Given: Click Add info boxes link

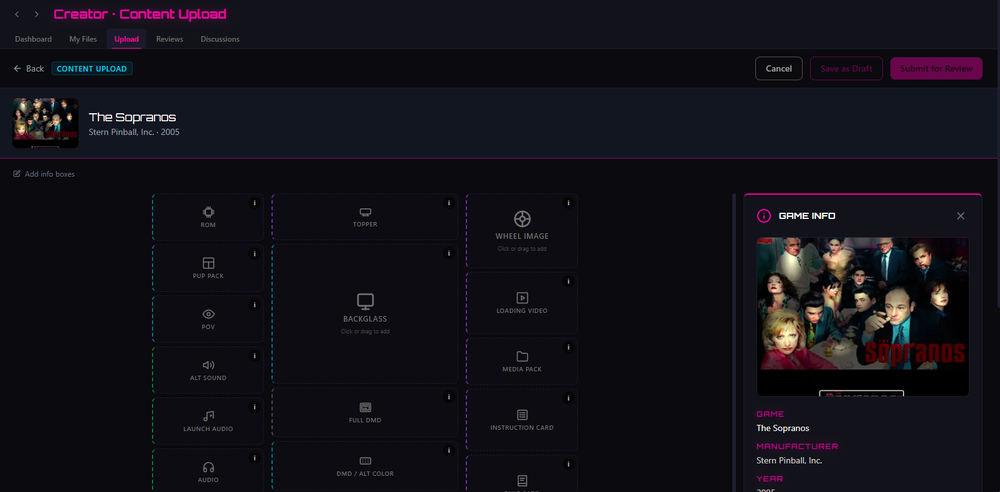Looking at the screenshot, I should pyautogui.click(x=44, y=174).
